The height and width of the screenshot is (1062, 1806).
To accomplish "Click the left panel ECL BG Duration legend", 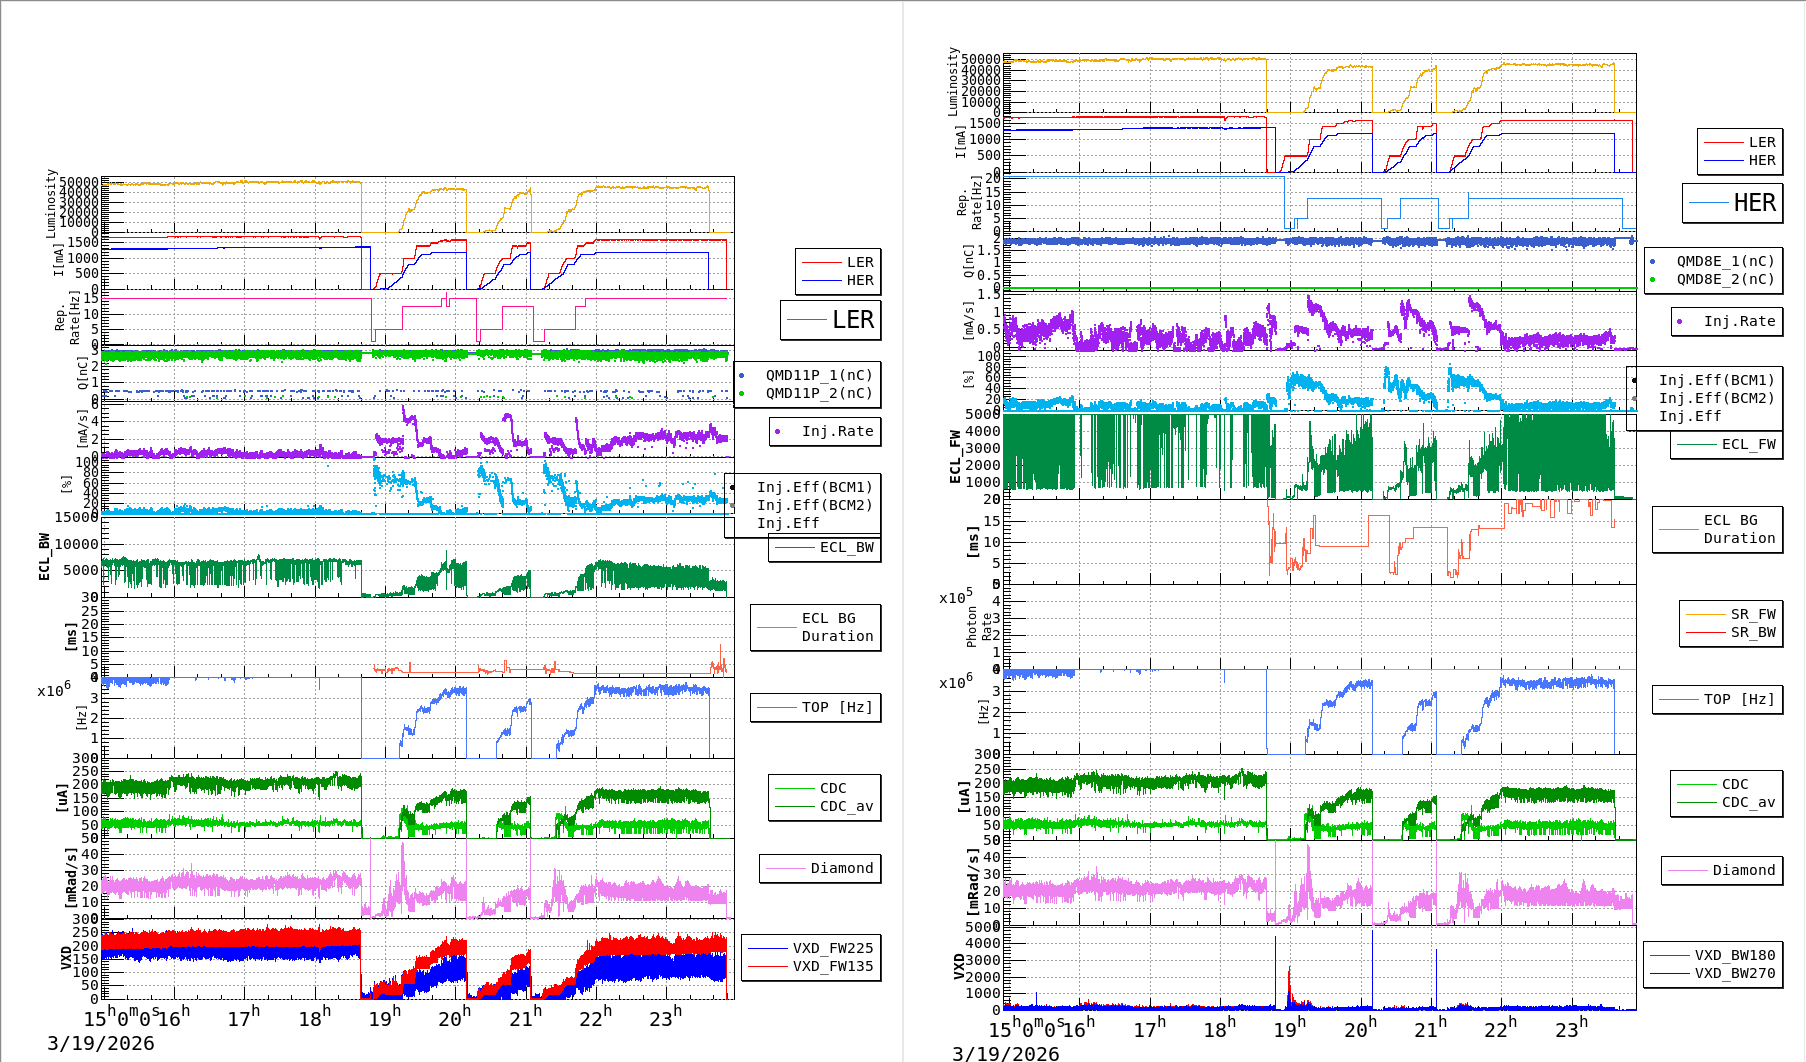I will tap(836, 627).
